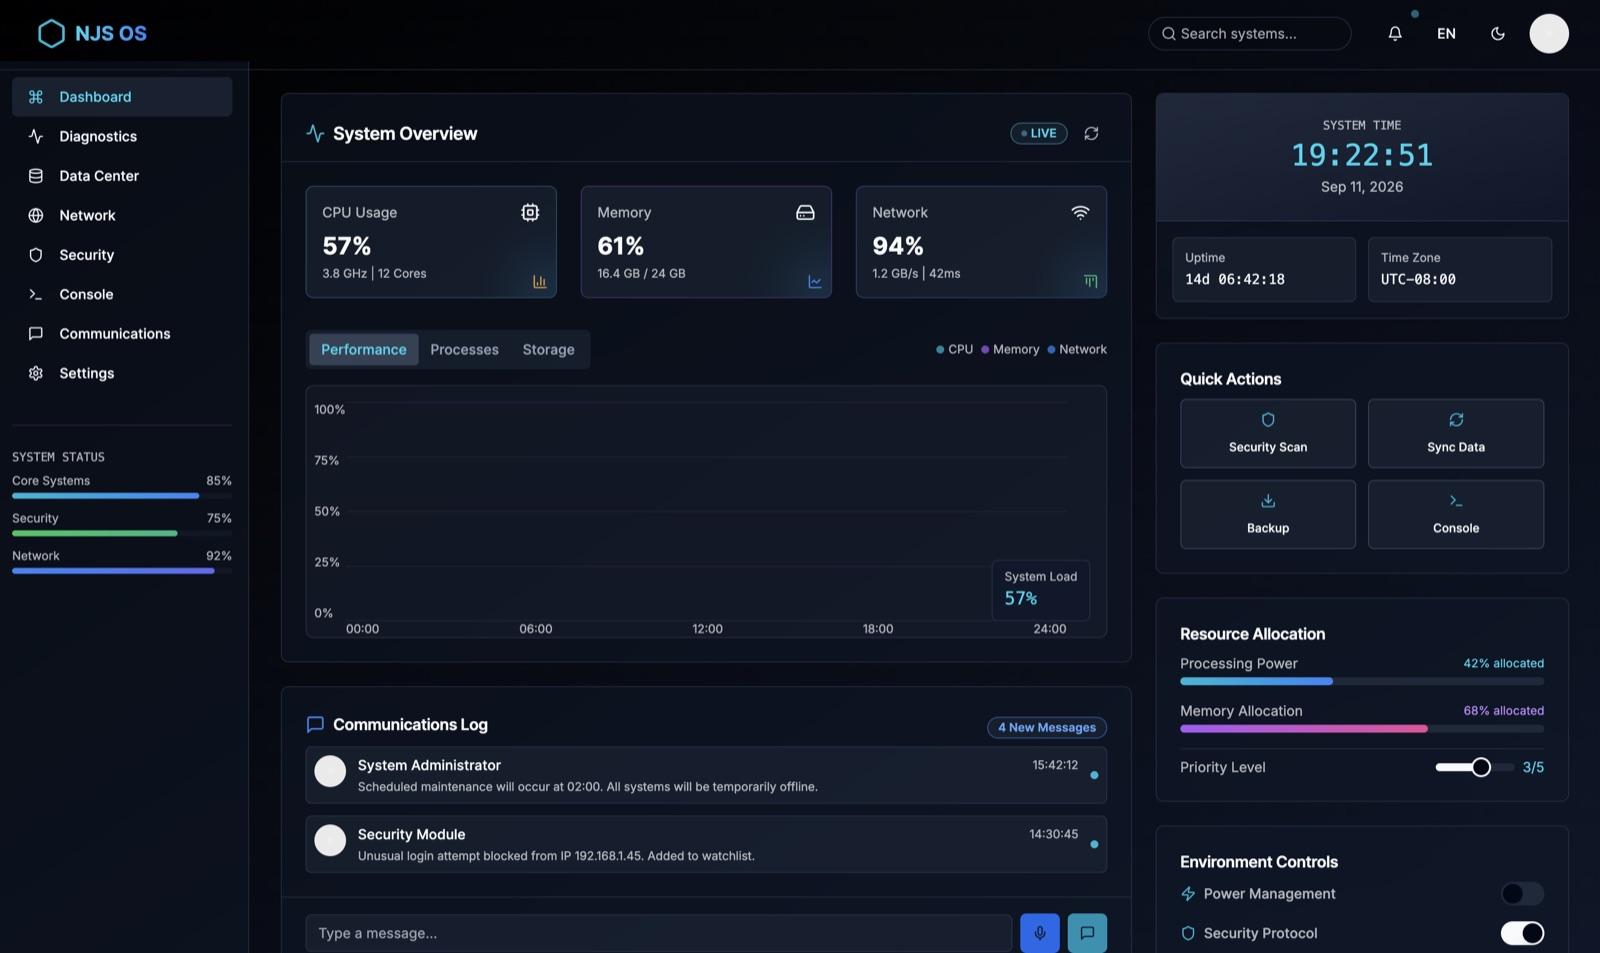Open Communications in the sidebar

[x=122, y=334]
